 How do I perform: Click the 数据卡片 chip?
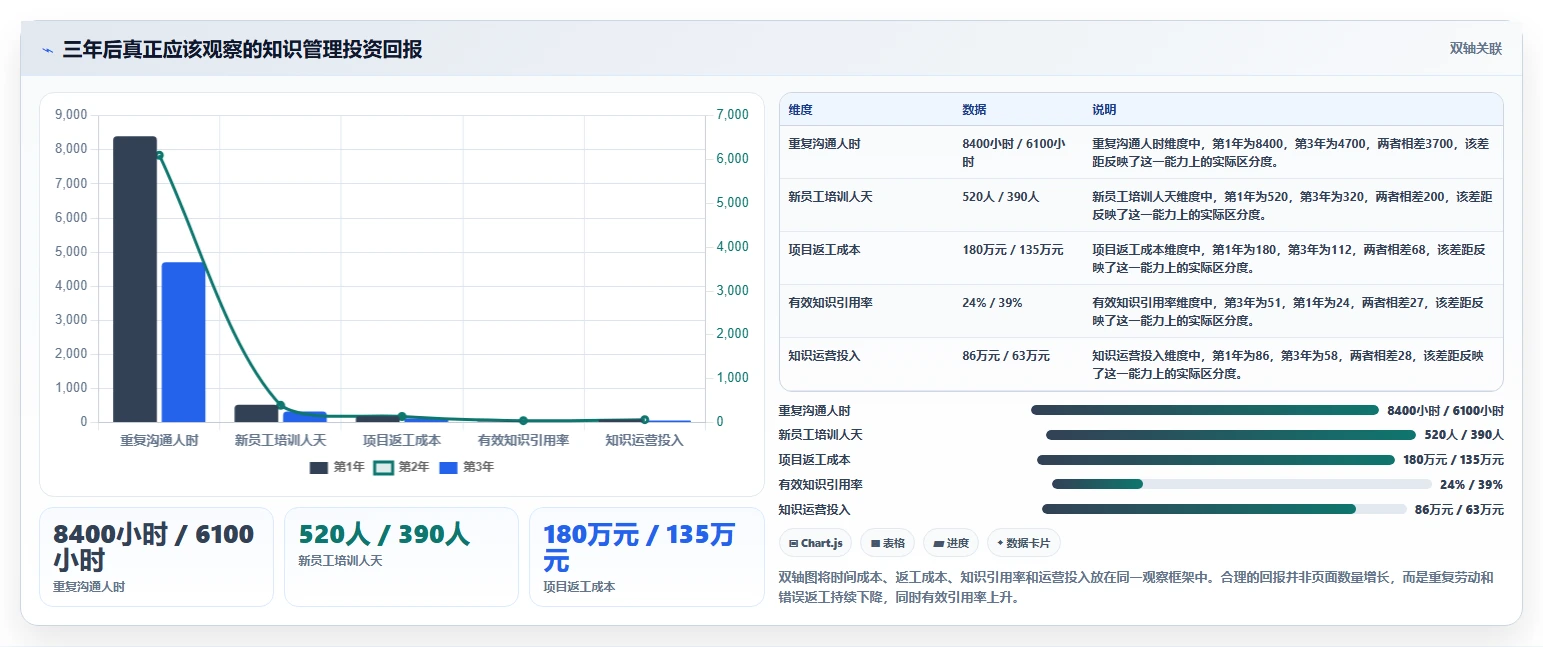(x=1023, y=543)
